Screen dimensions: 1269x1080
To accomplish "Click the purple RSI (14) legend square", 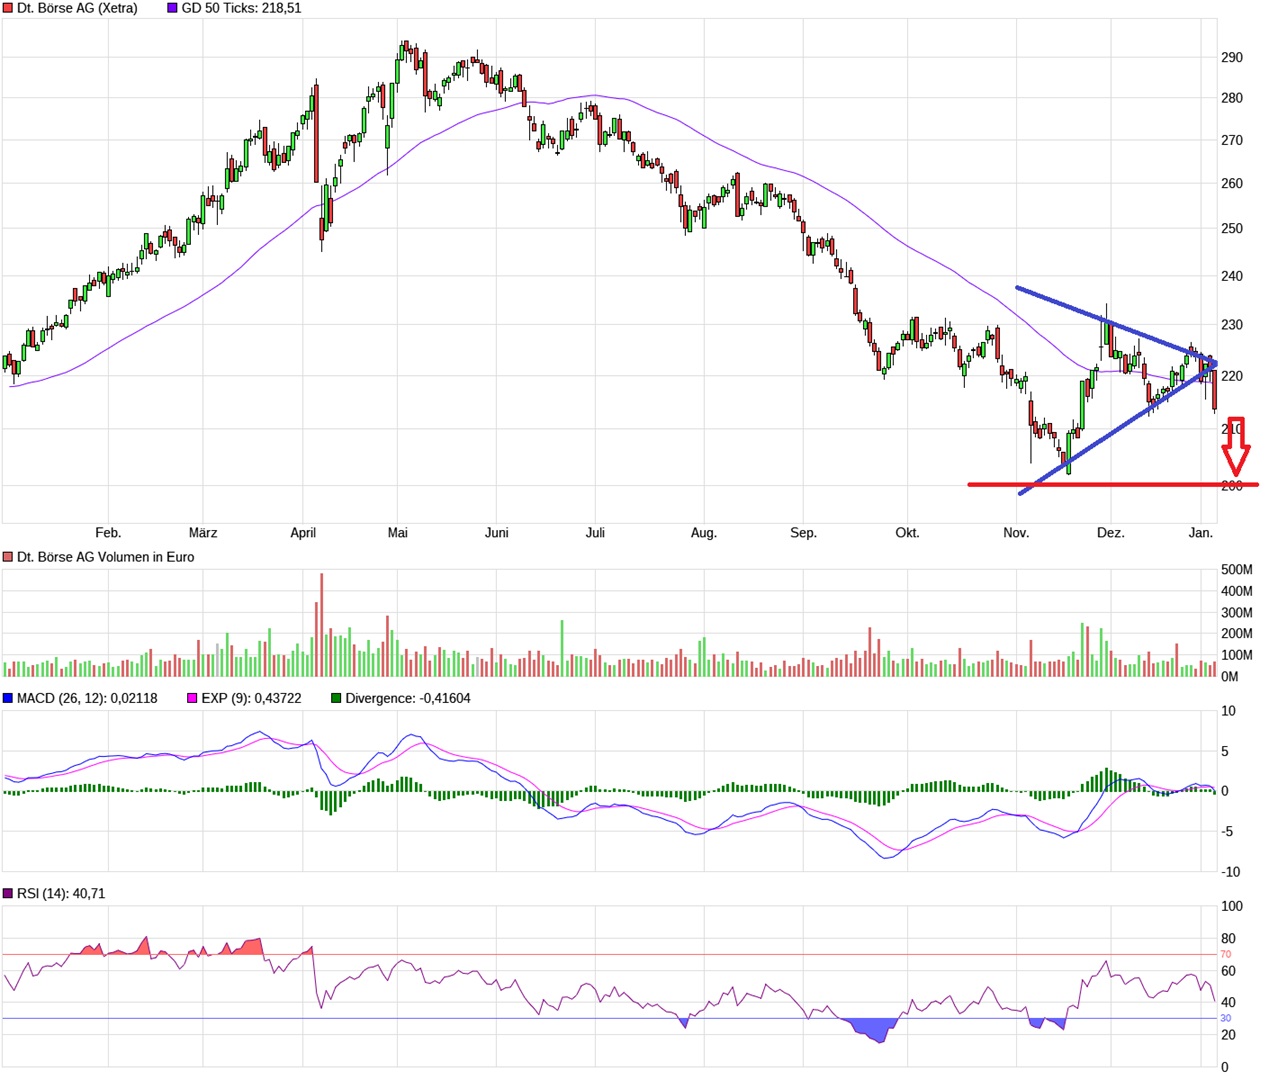I will click(8, 893).
